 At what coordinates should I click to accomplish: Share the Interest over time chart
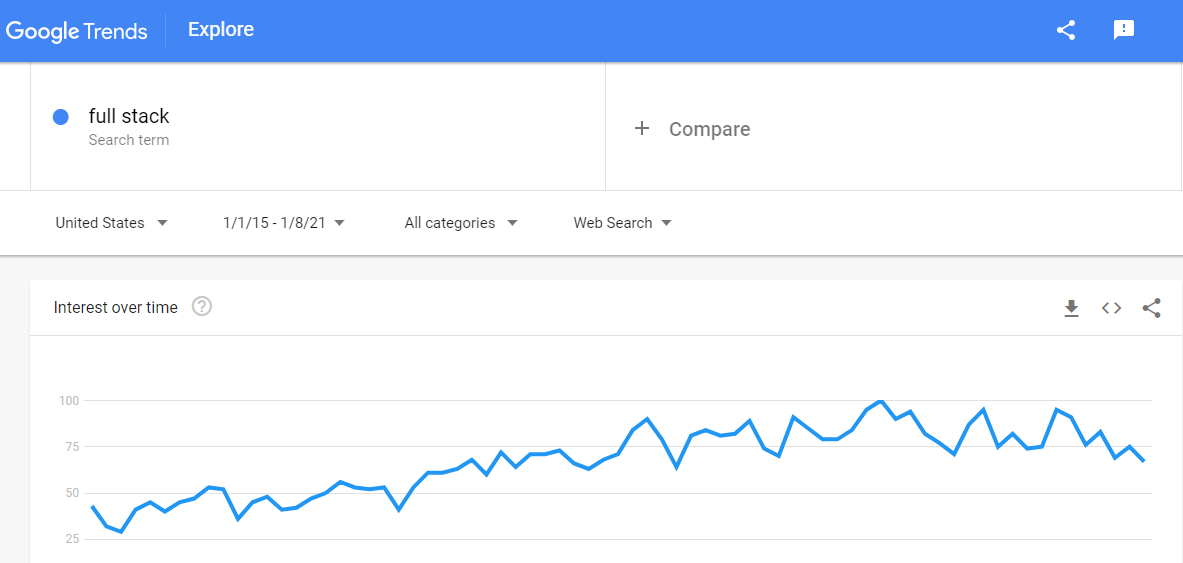pyautogui.click(x=1151, y=308)
